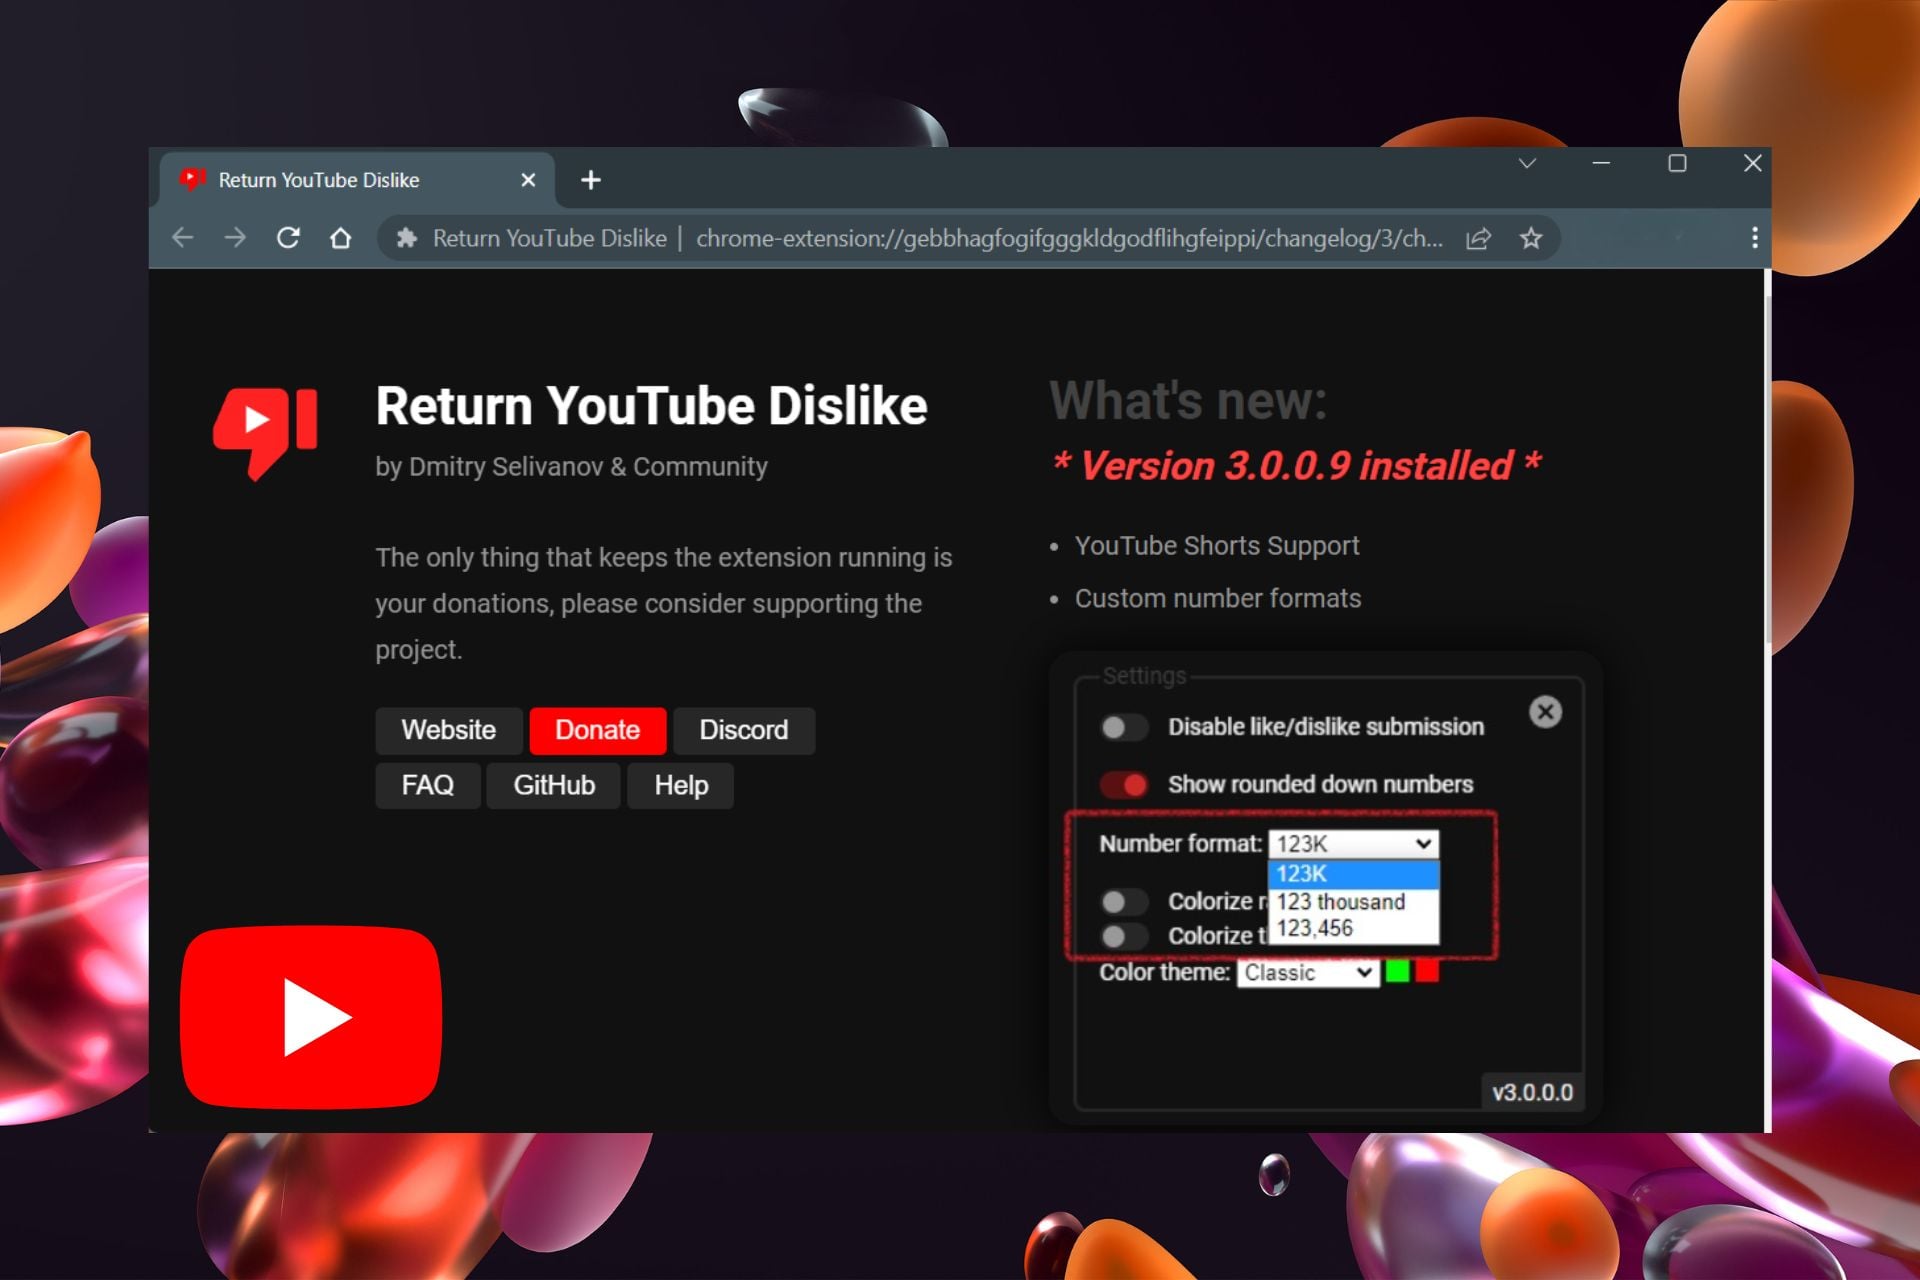This screenshot has height=1280, width=1920.
Task: Click the browser home icon
Action: pyautogui.click(x=341, y=238)
